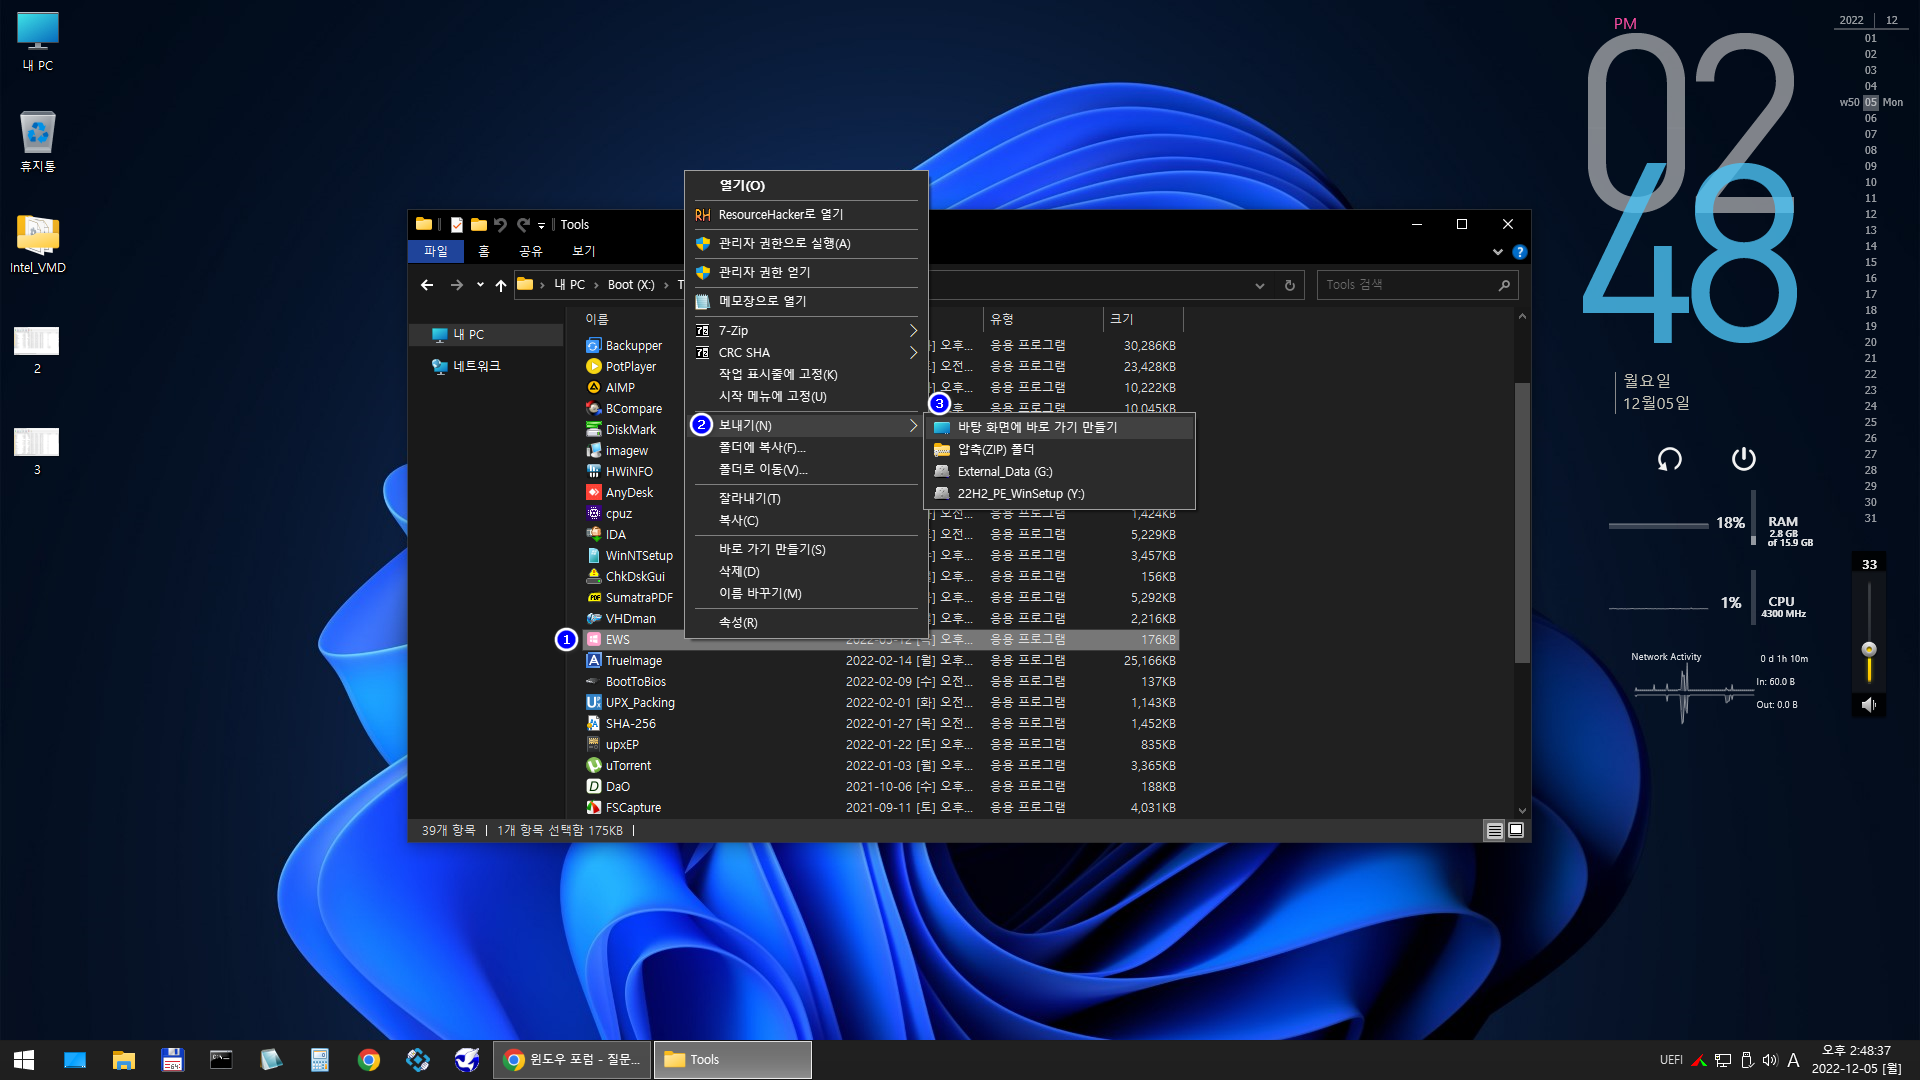Open the Backupper application icon
This screenshot has width=1920, height=1080.
(593, 346)
